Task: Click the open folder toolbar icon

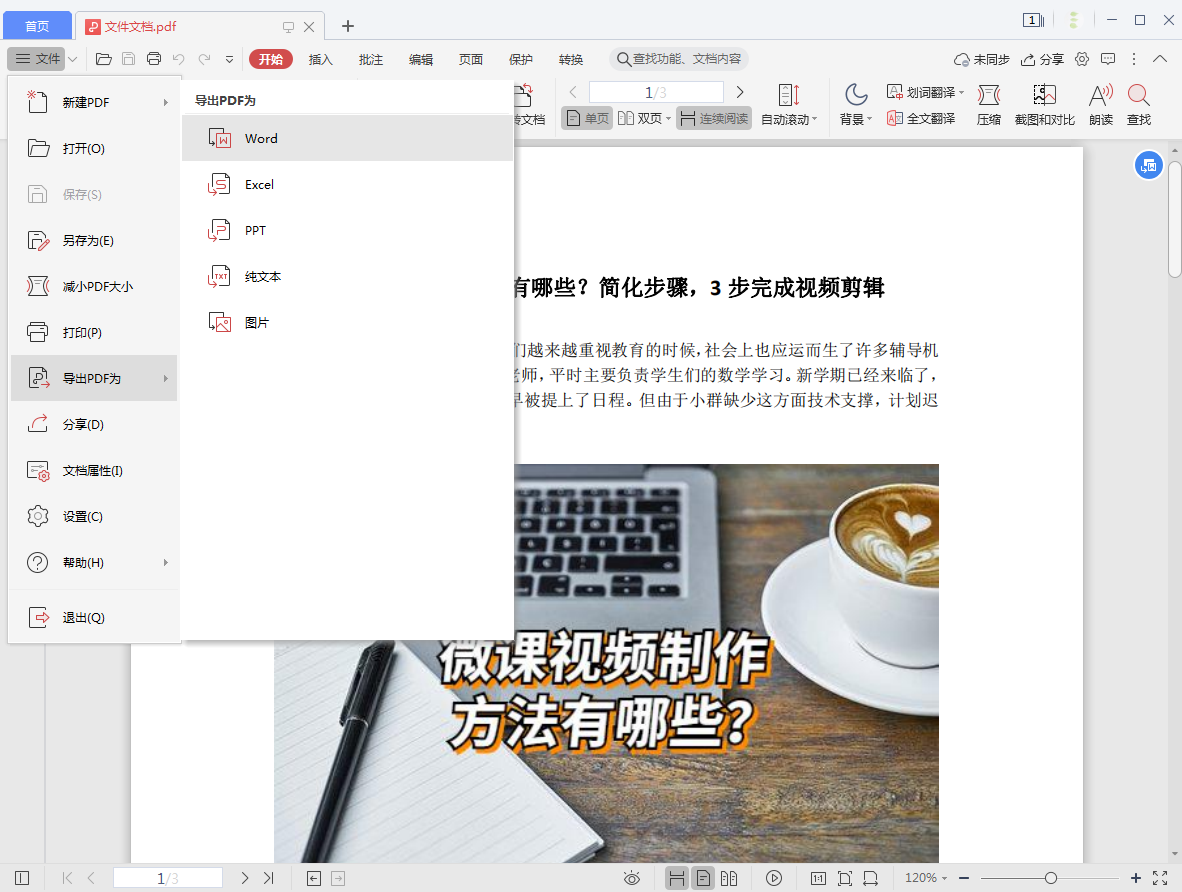Action: click(x=104, y=59)
